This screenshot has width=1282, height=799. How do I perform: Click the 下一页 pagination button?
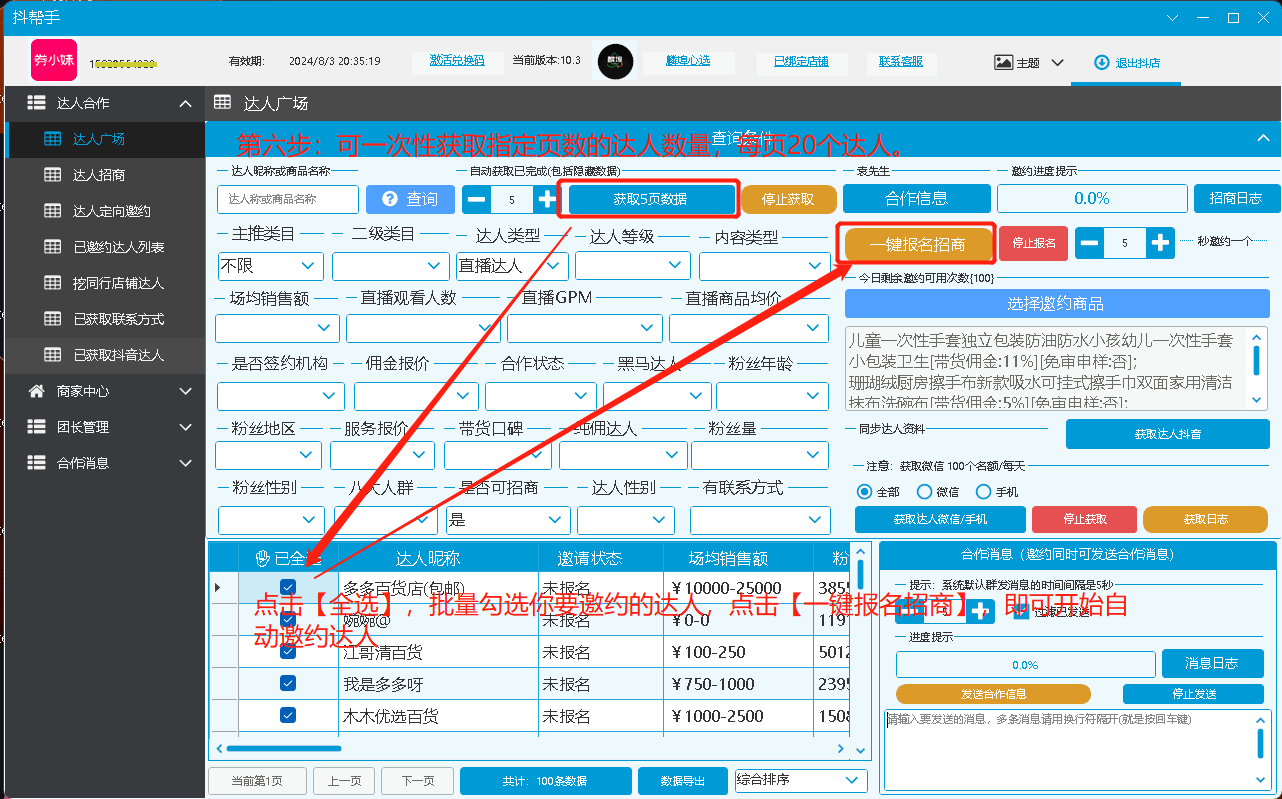417,781
